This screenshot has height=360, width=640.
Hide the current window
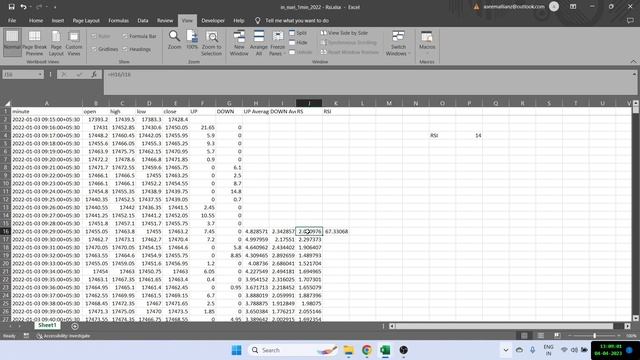point(298,42)
